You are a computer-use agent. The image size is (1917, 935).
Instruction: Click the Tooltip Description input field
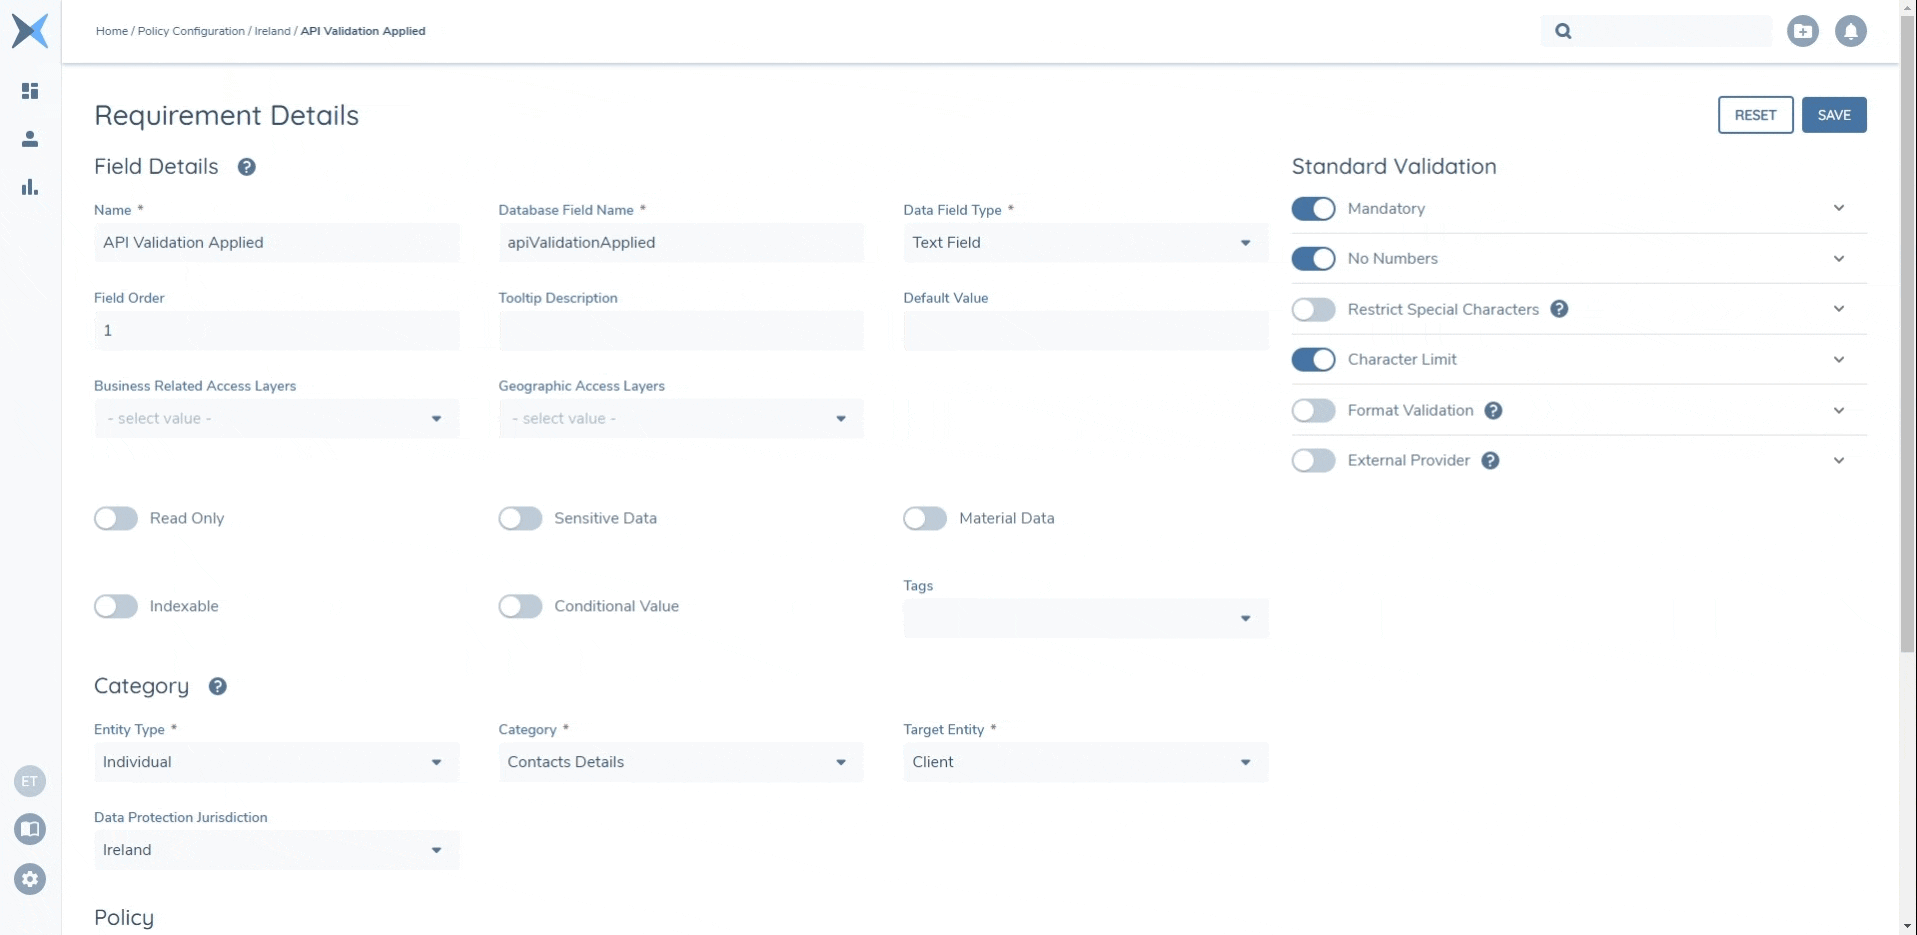(680, 330)
